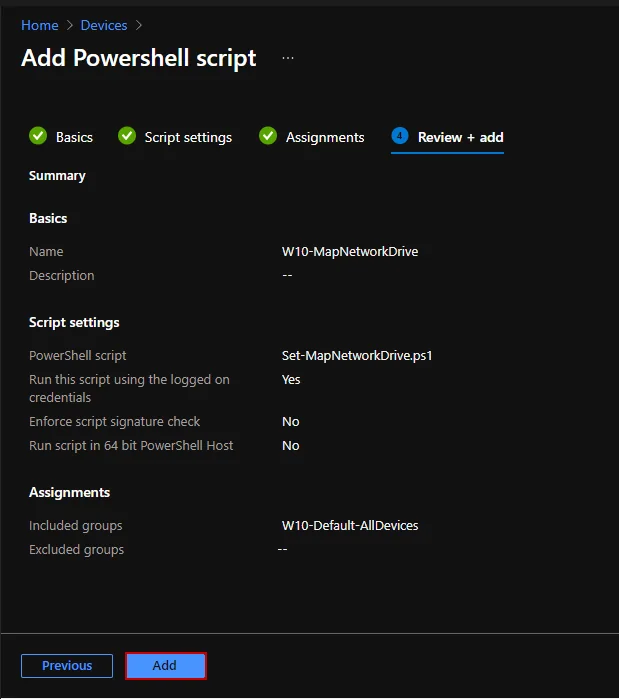
Task: Click the Description label
Action: tap(61, 275)
